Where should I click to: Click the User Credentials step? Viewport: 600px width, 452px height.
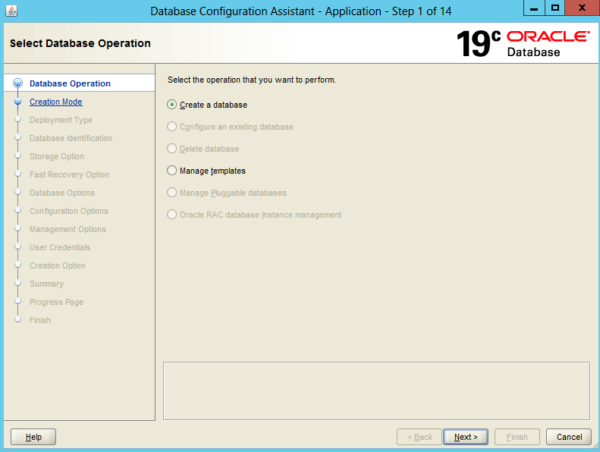tap(60, 247)
